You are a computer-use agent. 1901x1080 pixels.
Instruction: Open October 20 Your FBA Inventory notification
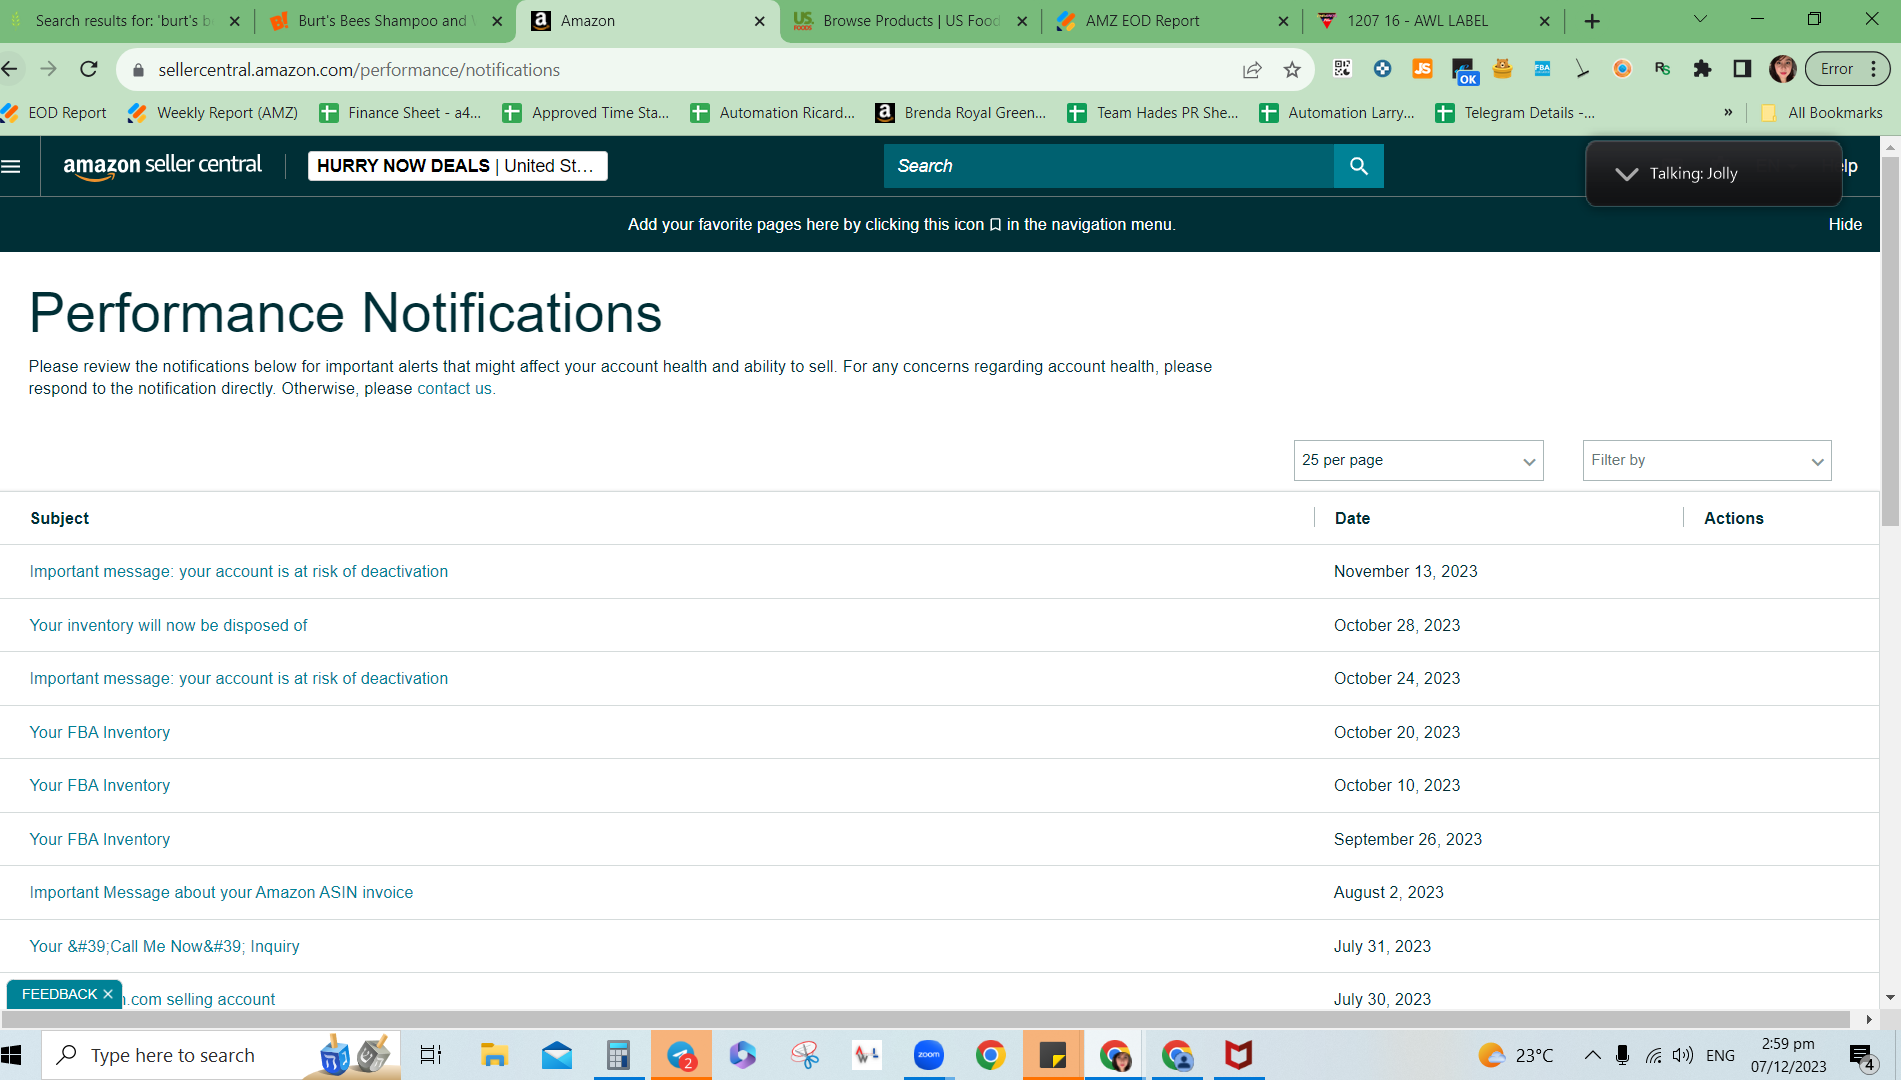point(99,733)
